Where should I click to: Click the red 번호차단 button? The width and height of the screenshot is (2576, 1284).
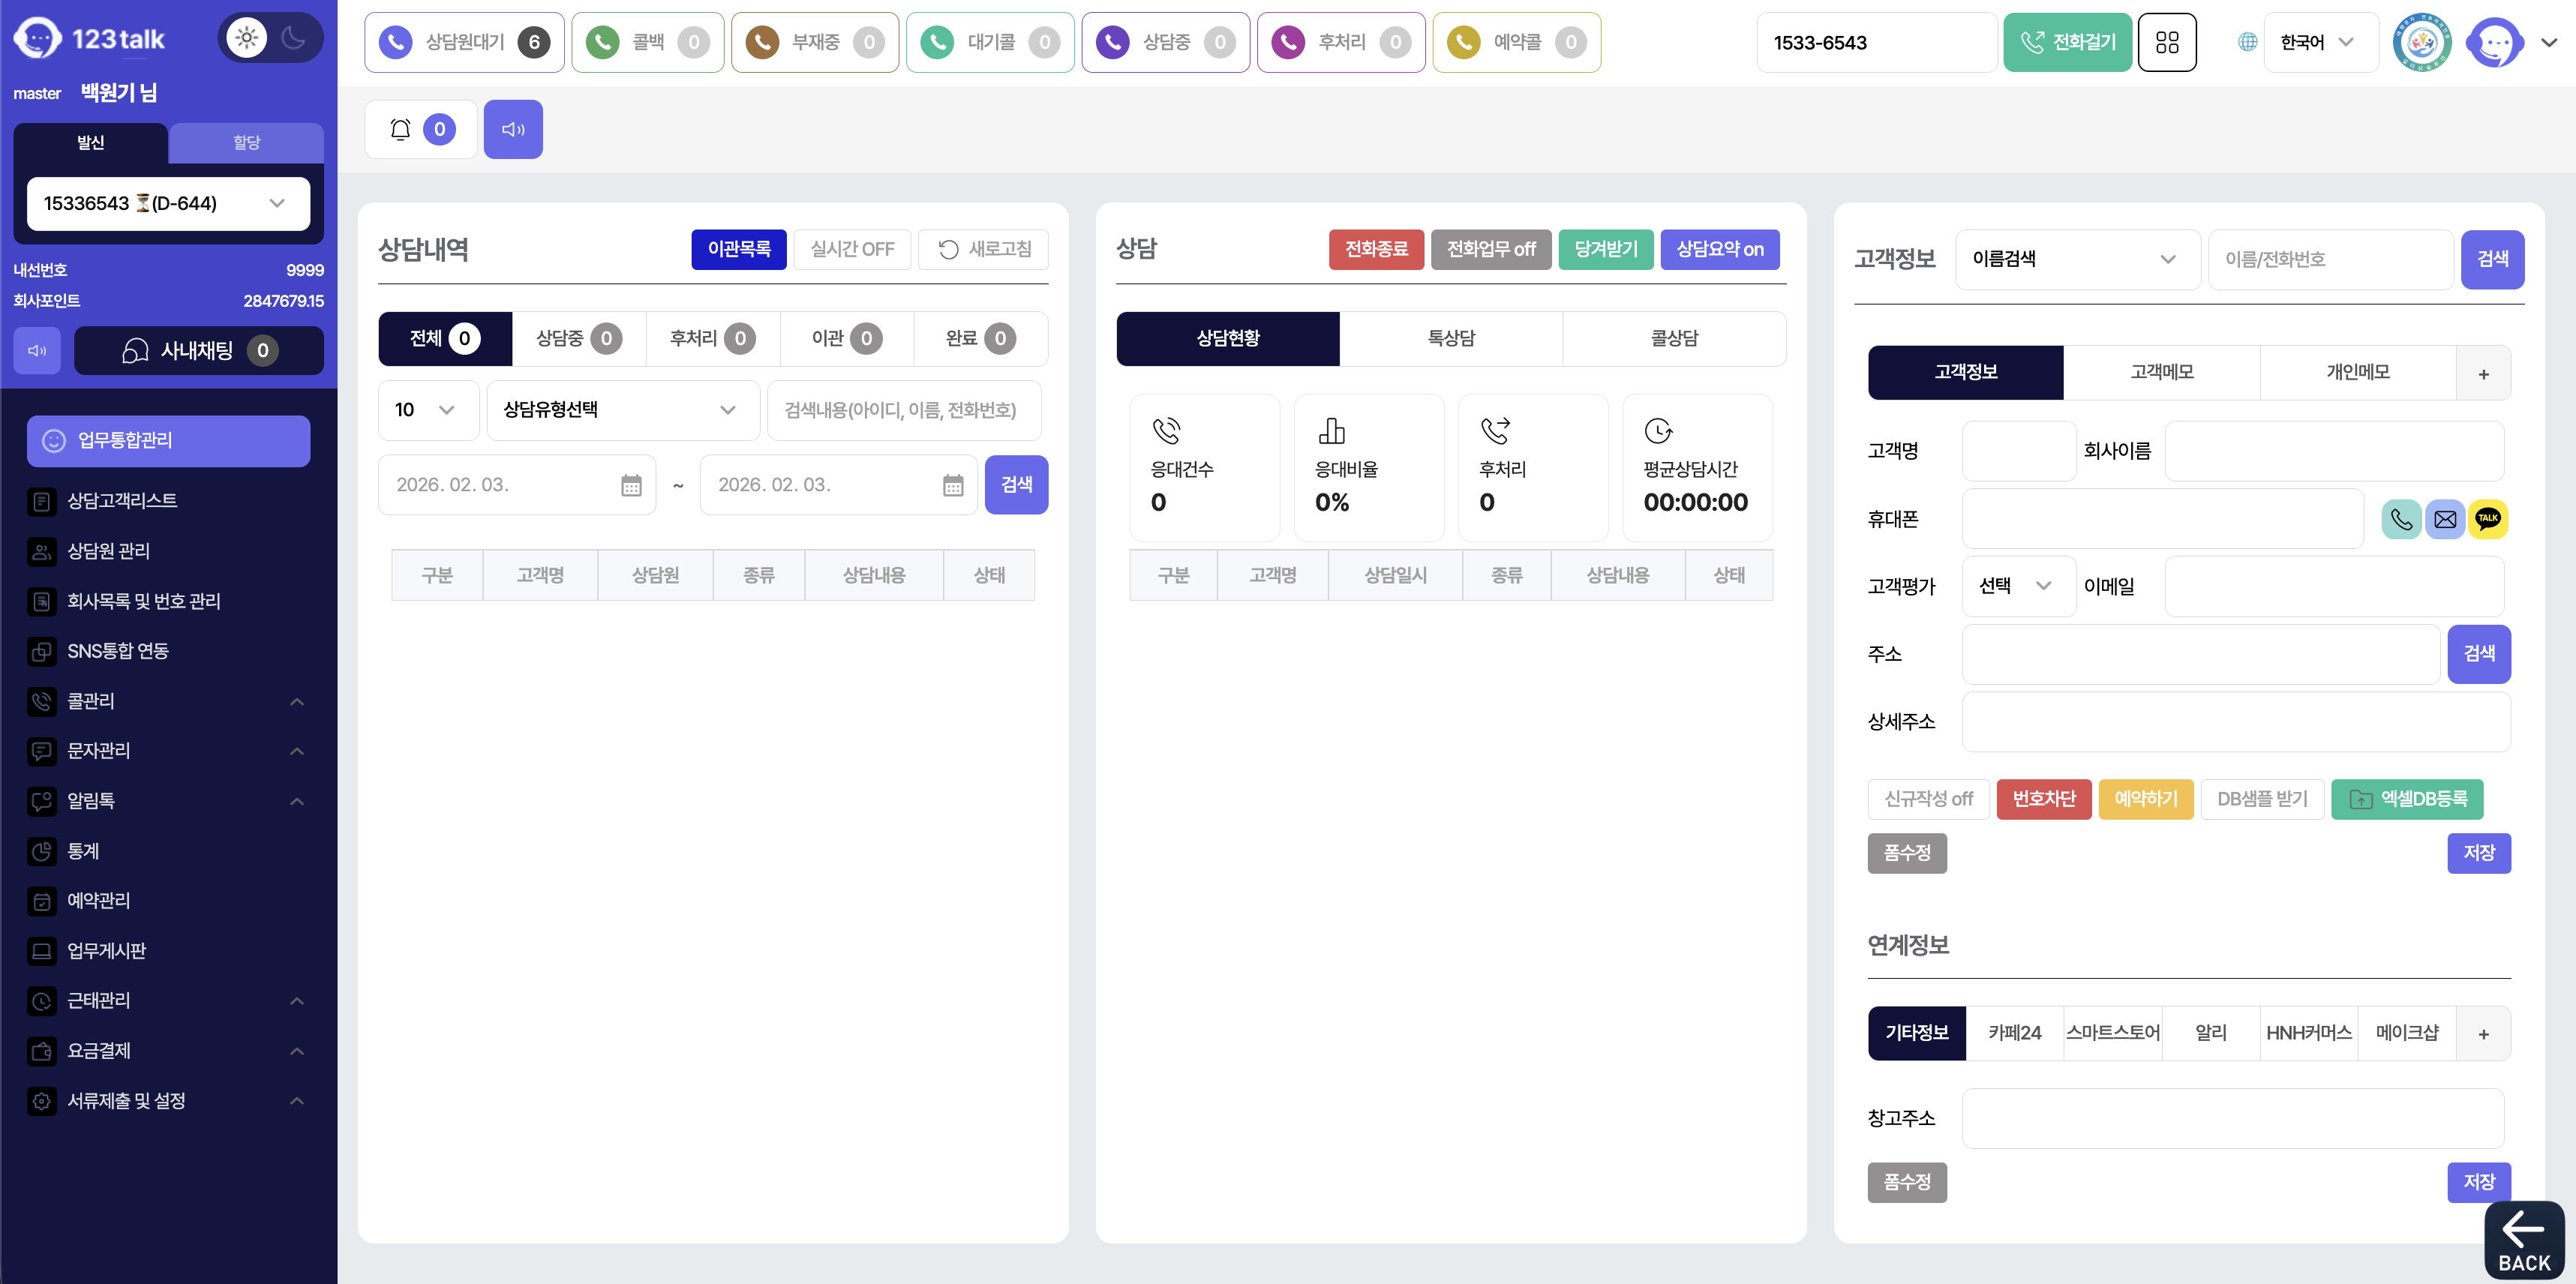click(2043, 799)
